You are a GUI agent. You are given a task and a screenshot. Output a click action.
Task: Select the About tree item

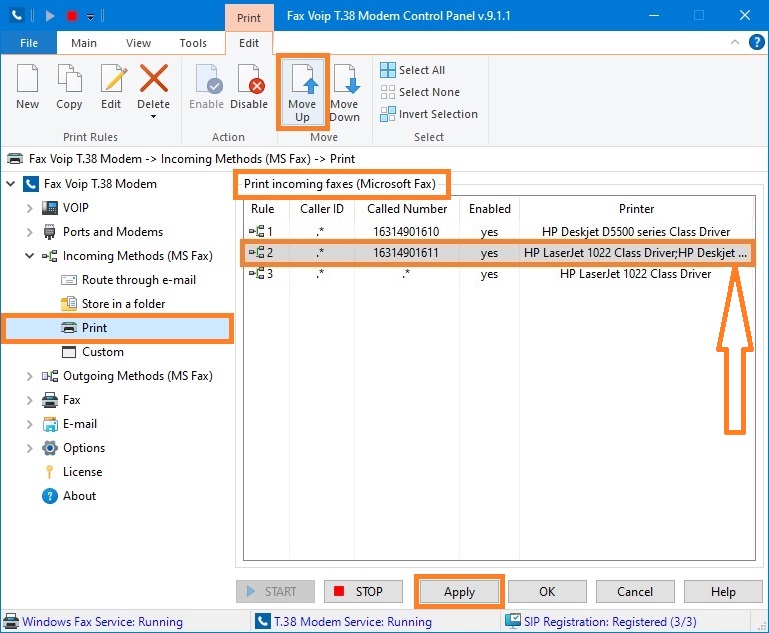(x=69, y=496)
